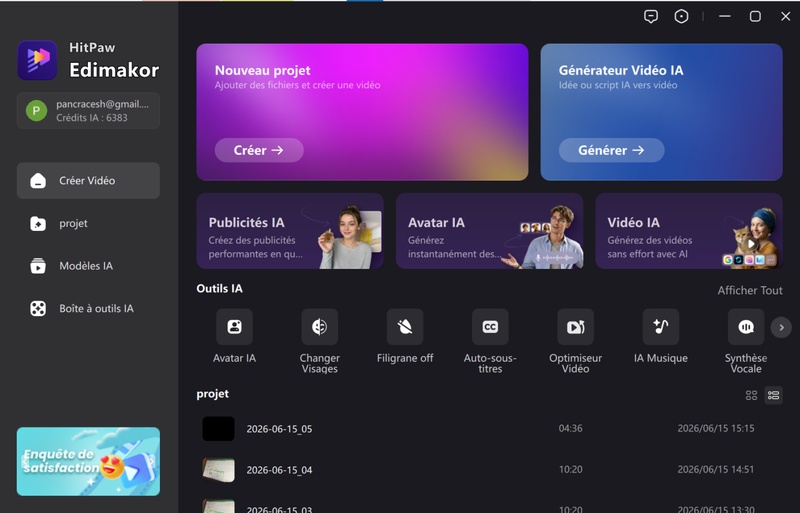Image resolution: width=800 pixels, height=513 pixels.
Task: Switch project list to grid view
Action: pyautogui.click(x=751, y=395)
